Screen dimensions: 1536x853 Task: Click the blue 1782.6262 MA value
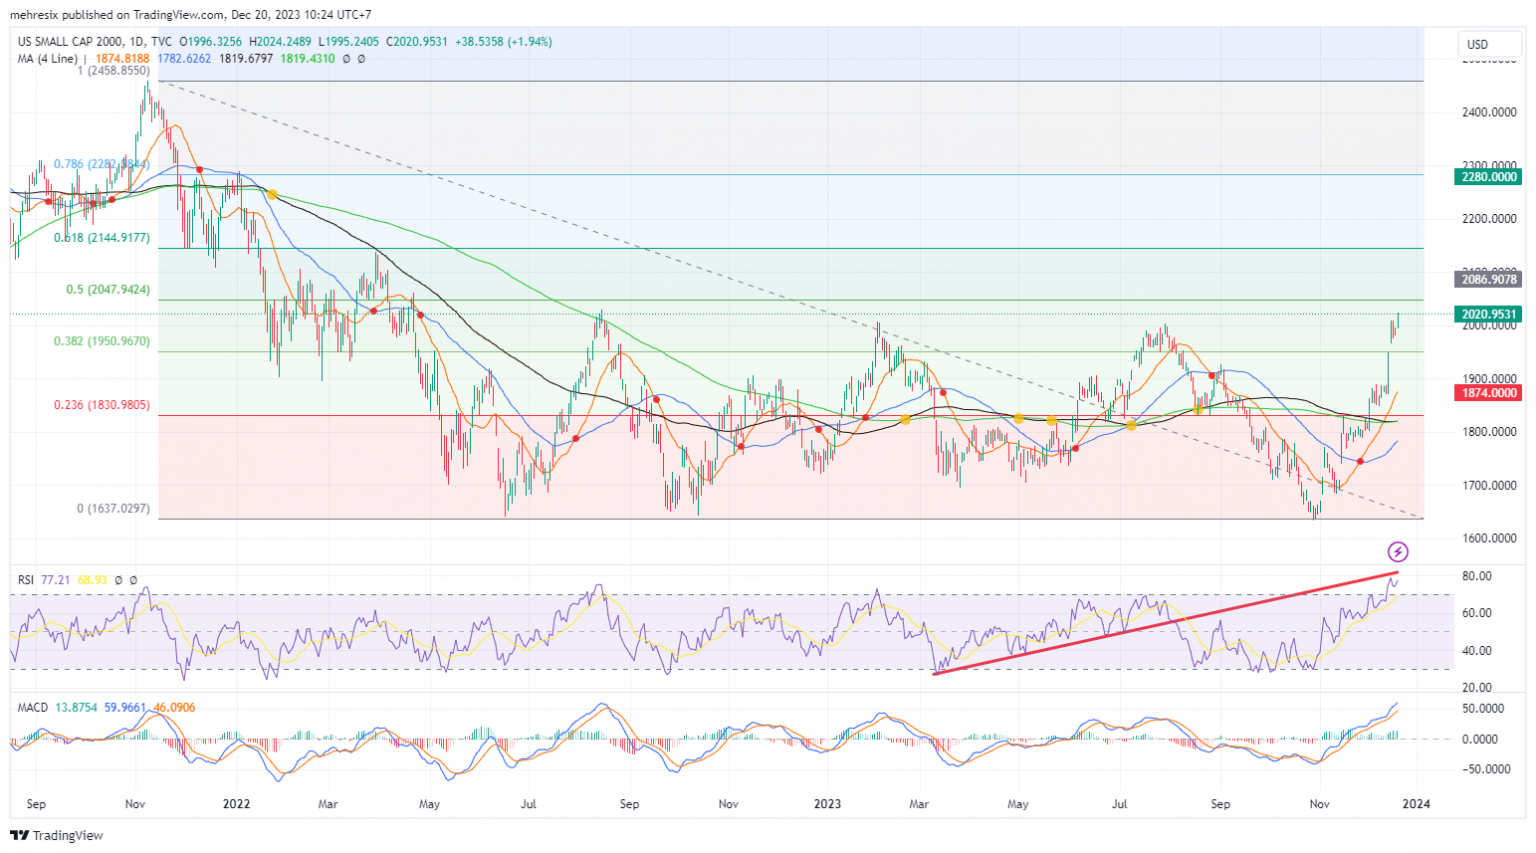[184, 59]
